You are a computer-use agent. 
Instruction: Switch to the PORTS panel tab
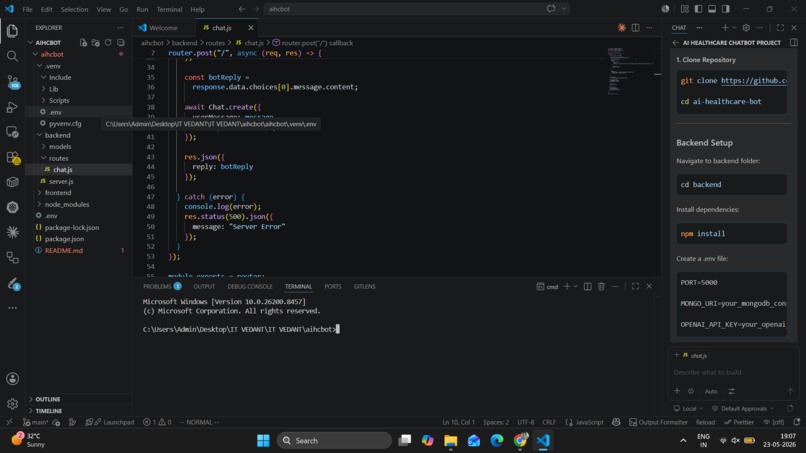coord(333,286)
